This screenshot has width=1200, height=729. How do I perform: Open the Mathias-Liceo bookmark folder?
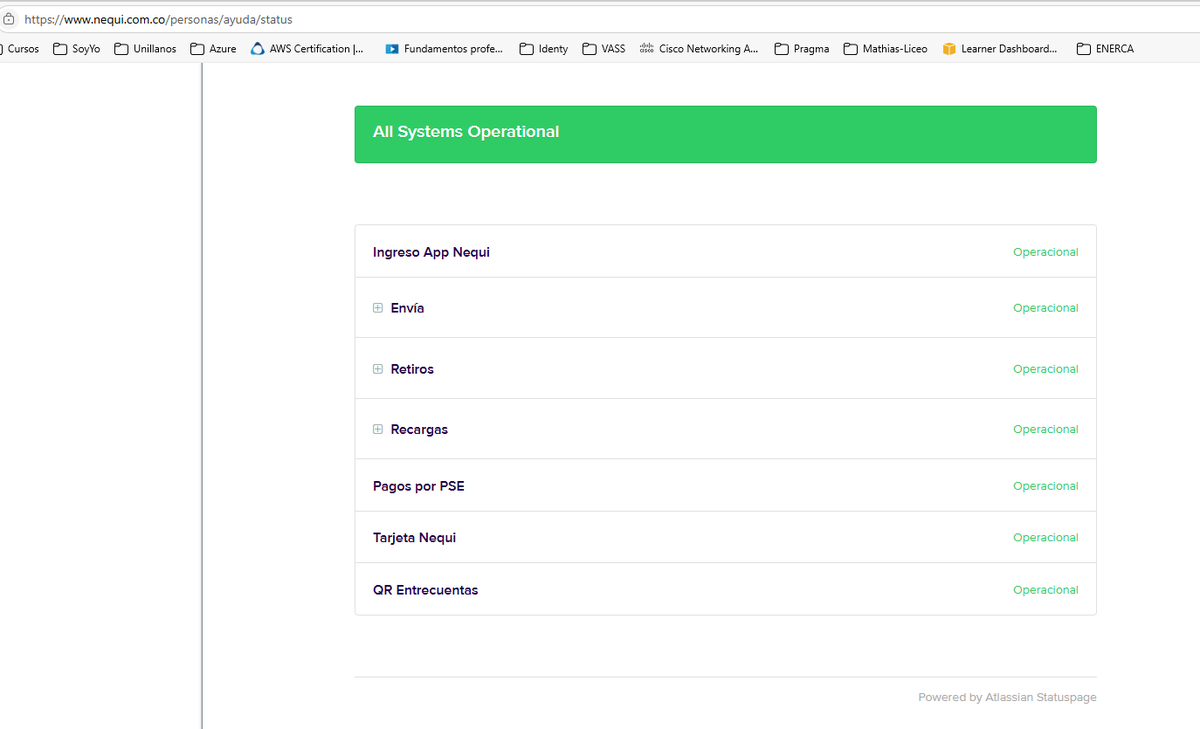pyautogui.click(x=885, y=49)
